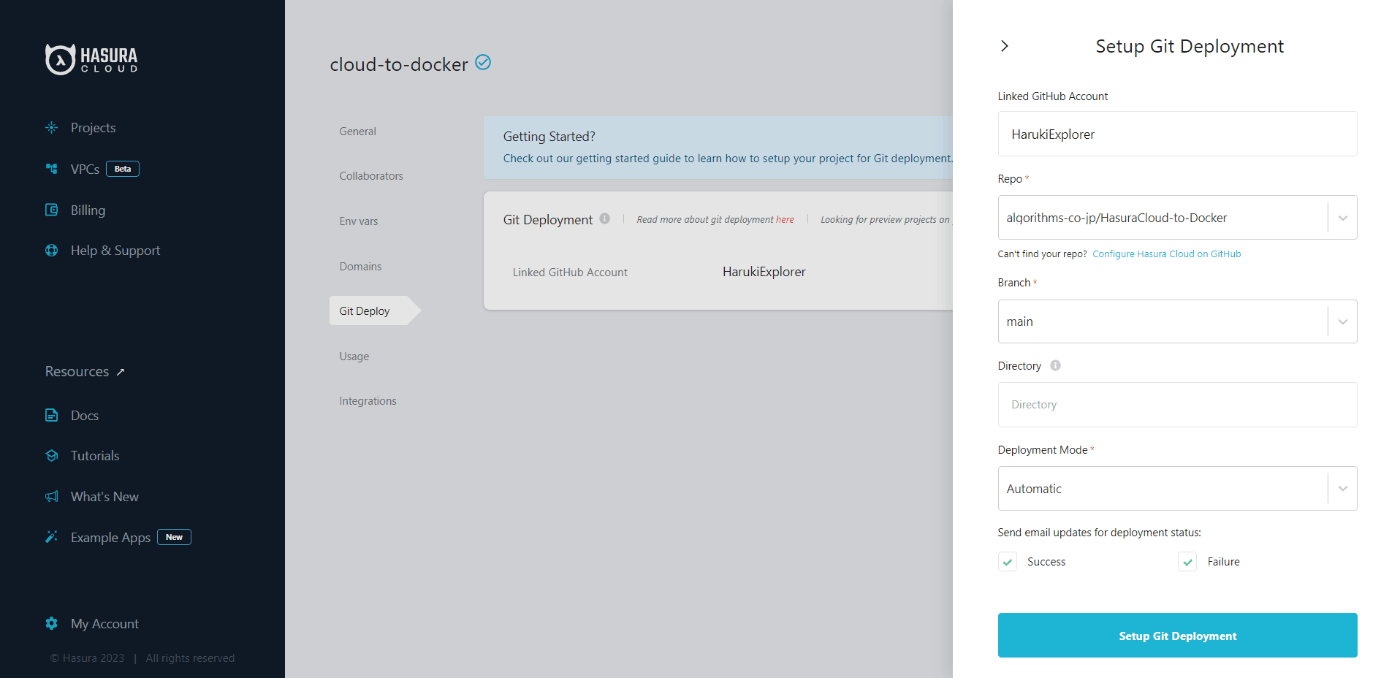Select the Git Deploy tab
This screenshot has width=1400, height=678.
coord(375,311)
